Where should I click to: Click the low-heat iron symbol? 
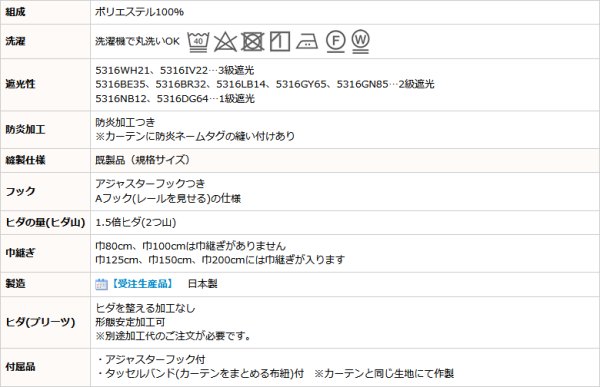(x=307, y=41)
